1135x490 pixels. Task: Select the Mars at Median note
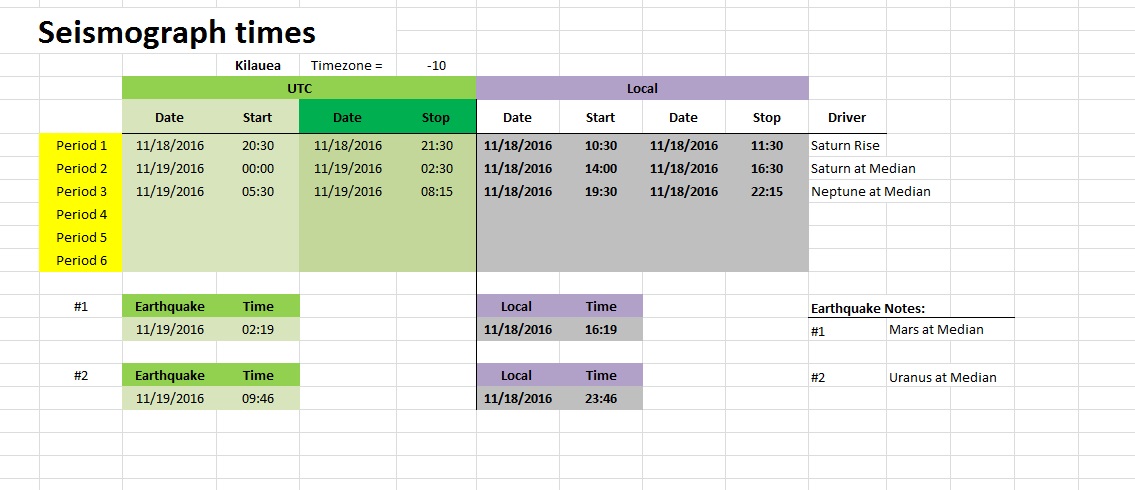(x=936, y=329)
